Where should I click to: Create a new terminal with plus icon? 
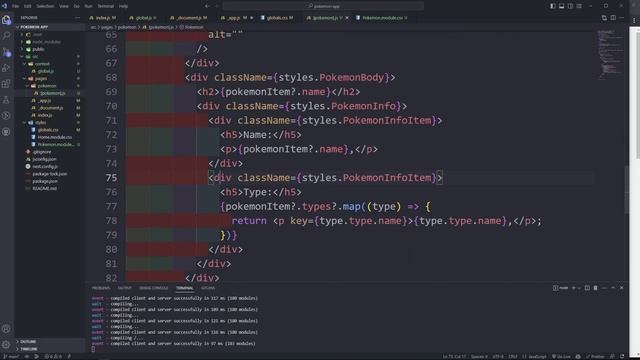pyautogui.click(x=573, y=288)
